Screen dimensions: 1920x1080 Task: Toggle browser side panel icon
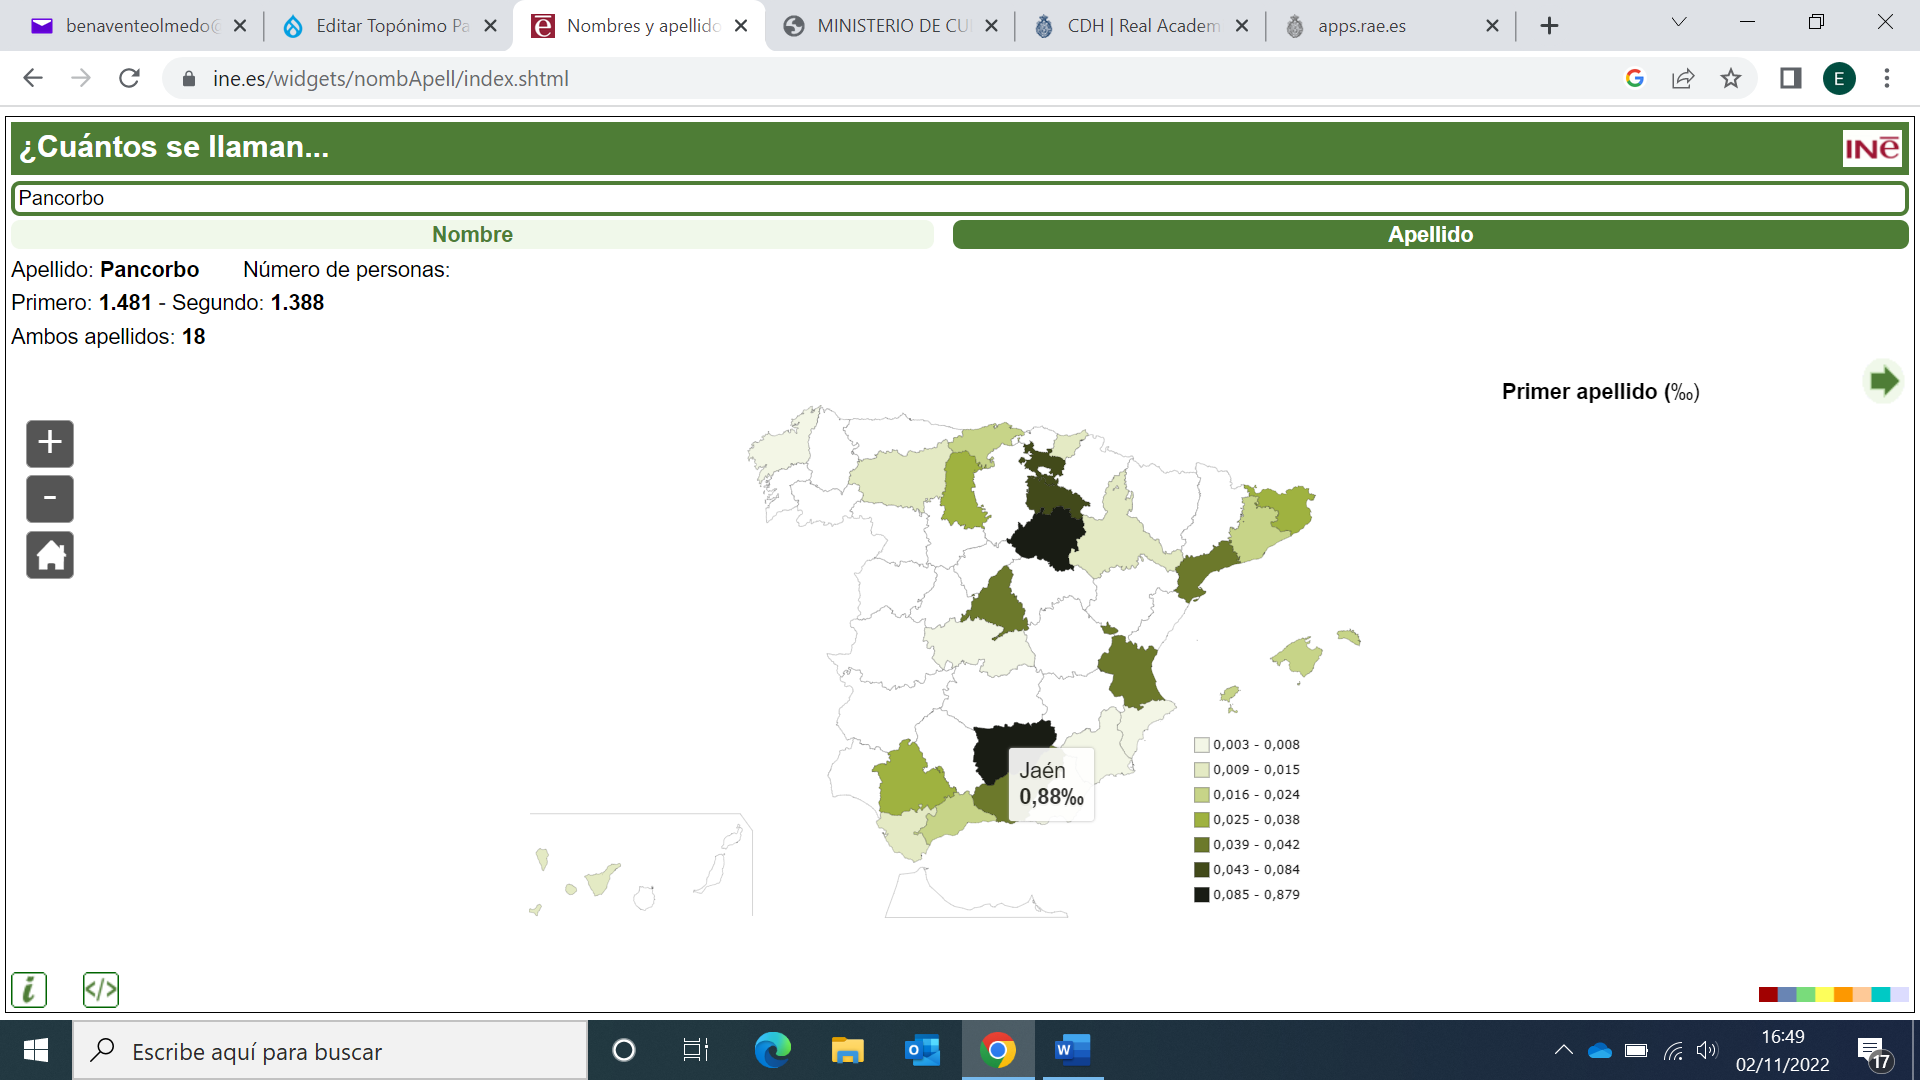click(x=1790, y=79)
